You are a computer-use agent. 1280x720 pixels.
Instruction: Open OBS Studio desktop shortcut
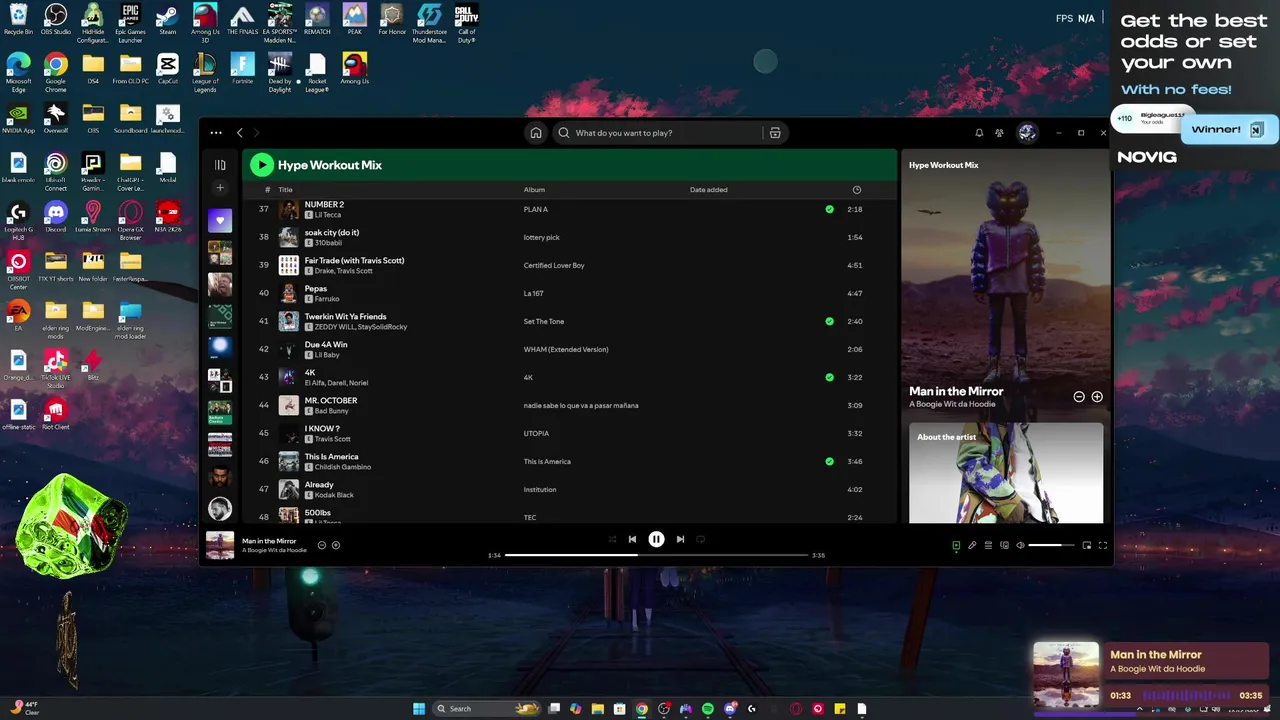(x=56, y=20)
